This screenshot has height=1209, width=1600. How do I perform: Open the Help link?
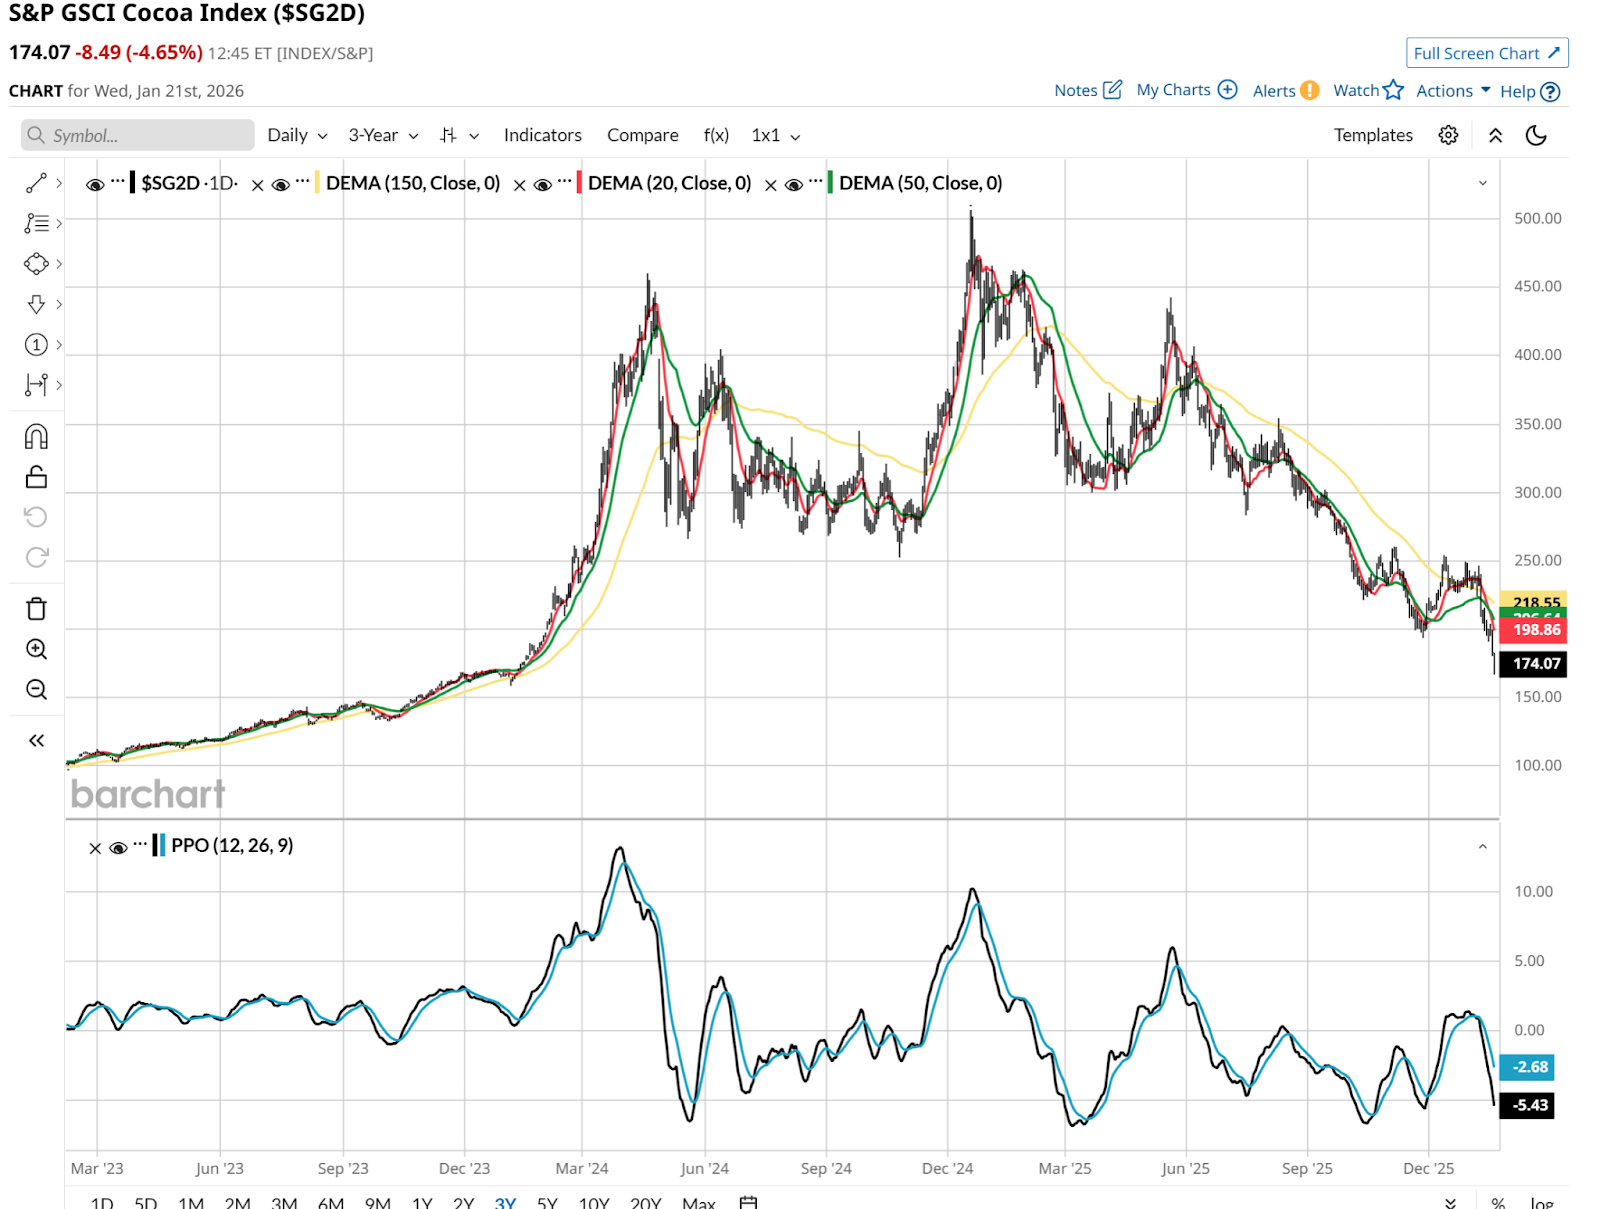tap(1530, 91)
